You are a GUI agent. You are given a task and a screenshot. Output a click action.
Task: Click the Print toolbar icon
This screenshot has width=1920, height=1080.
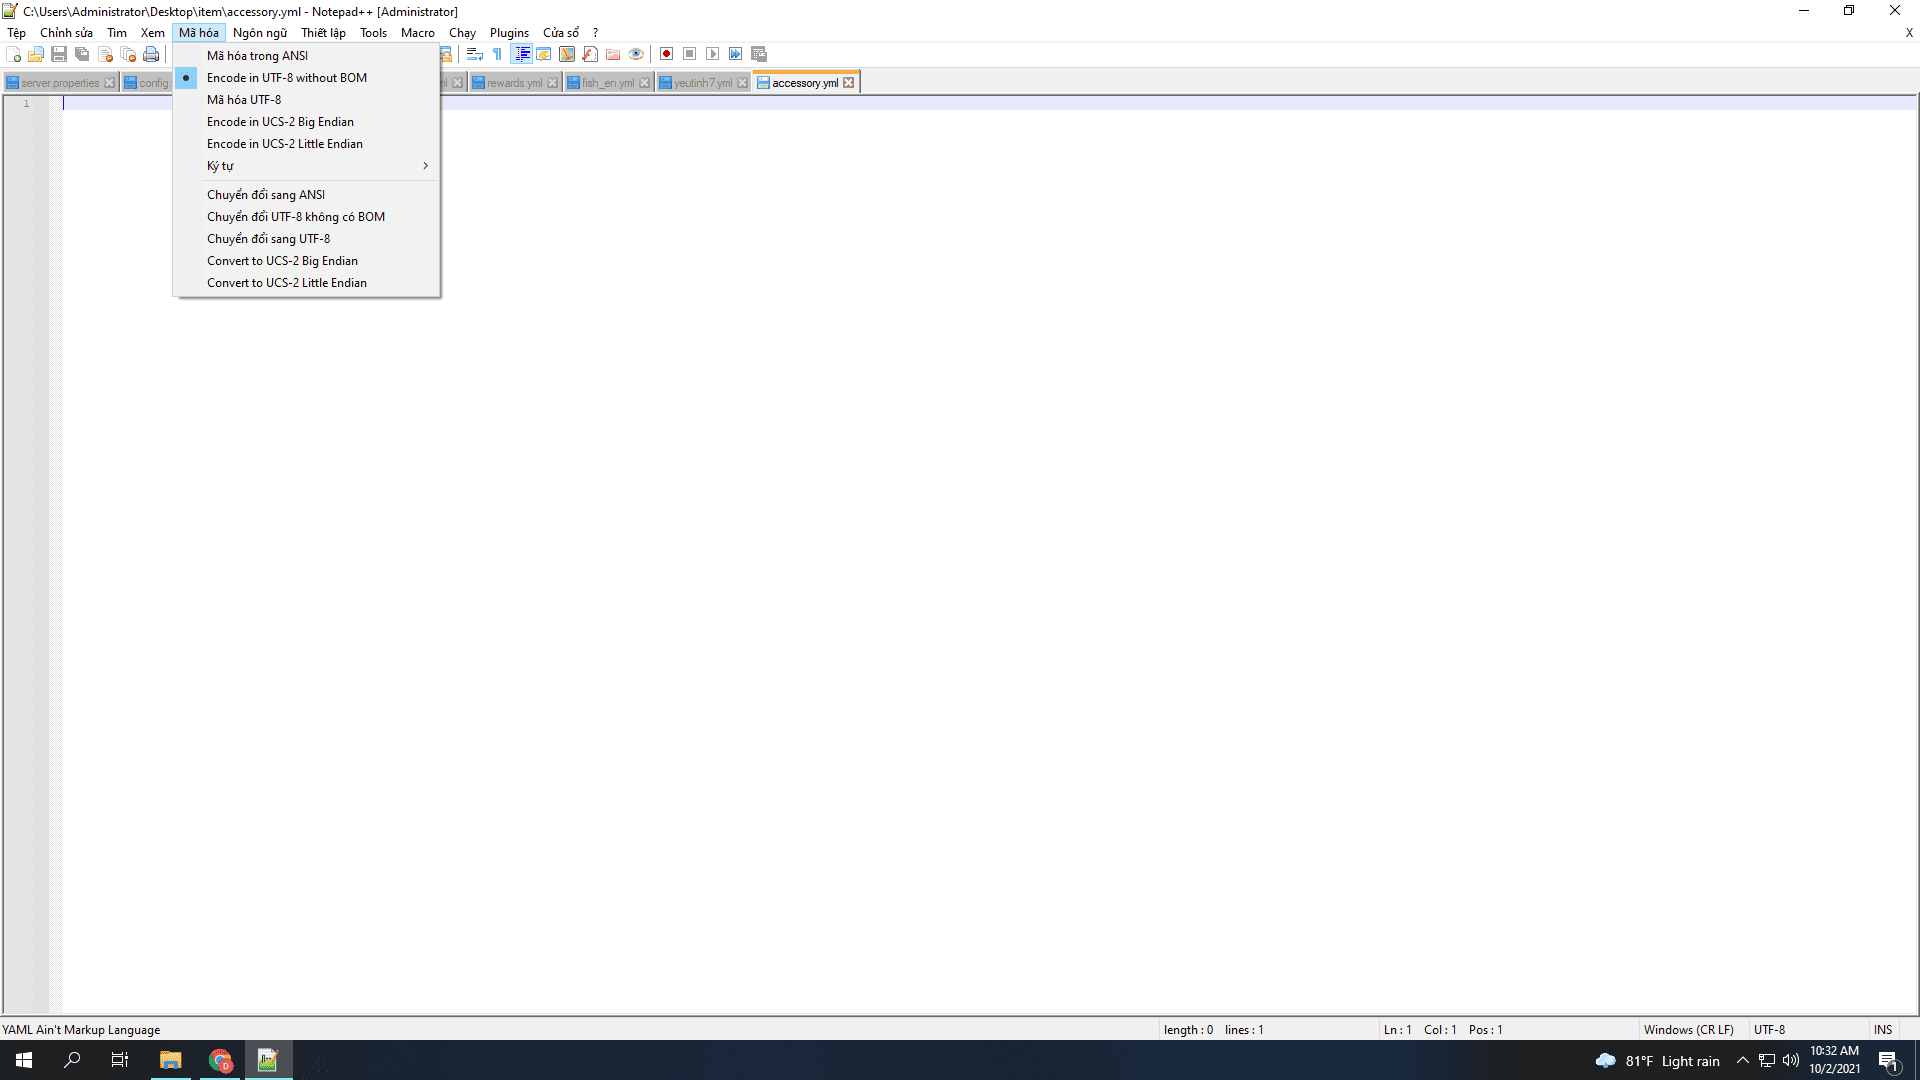(x=151, y=54)
